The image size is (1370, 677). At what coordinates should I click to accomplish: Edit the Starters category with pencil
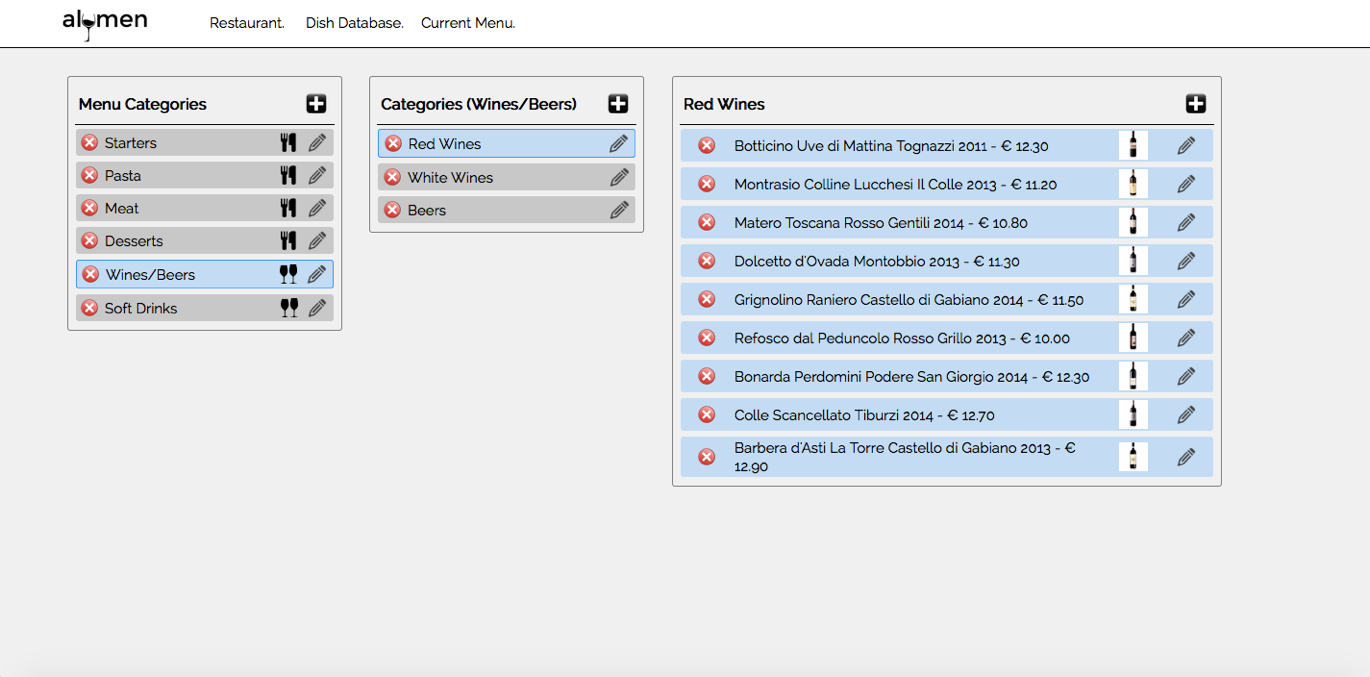(317, 143)
